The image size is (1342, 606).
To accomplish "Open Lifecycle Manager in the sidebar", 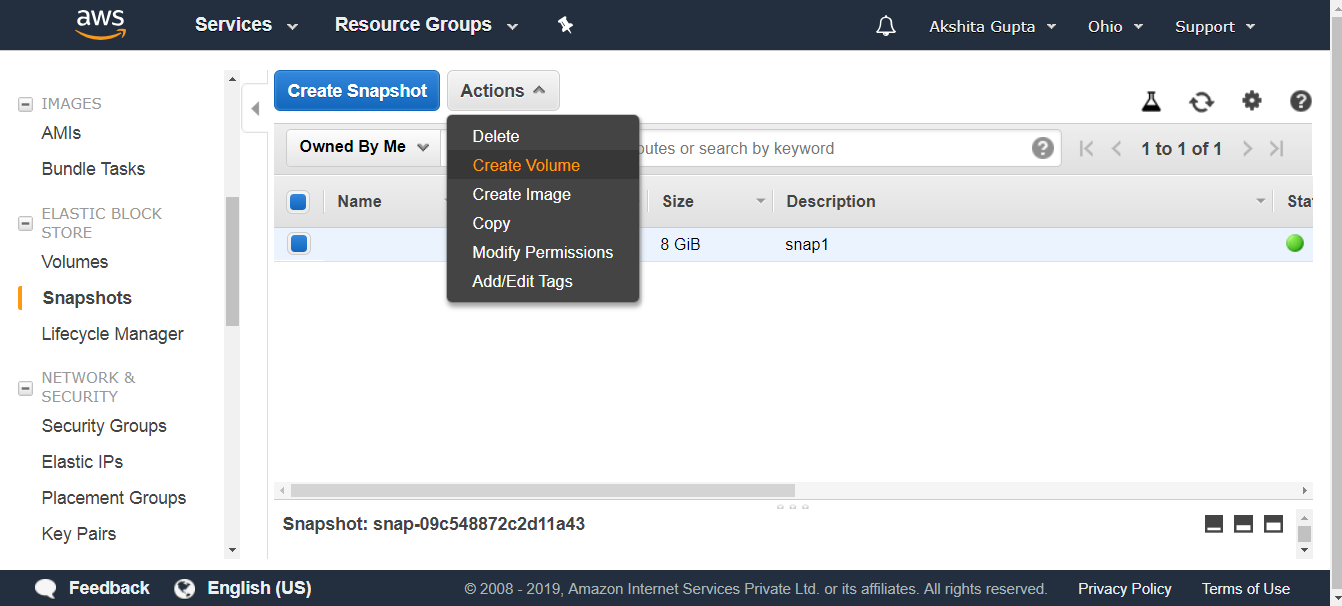I will (x=113, y=334).
